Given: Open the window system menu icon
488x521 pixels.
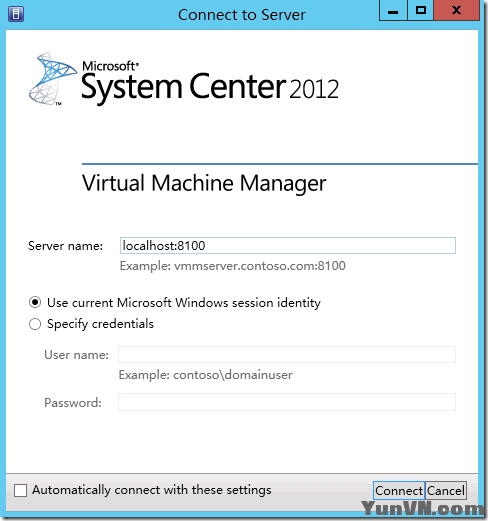Looking at the screenshot, I should click(x=16, y=14).
